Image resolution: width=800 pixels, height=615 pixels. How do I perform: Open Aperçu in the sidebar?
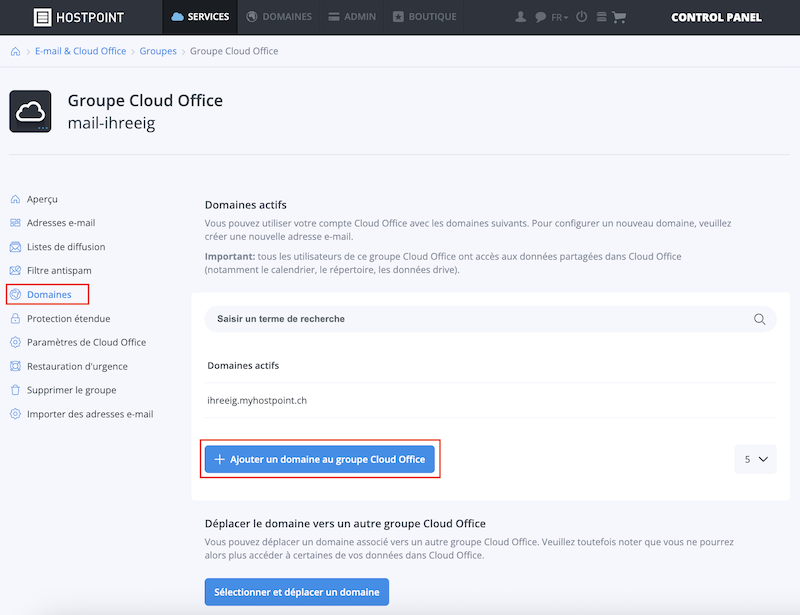point(42,199)
